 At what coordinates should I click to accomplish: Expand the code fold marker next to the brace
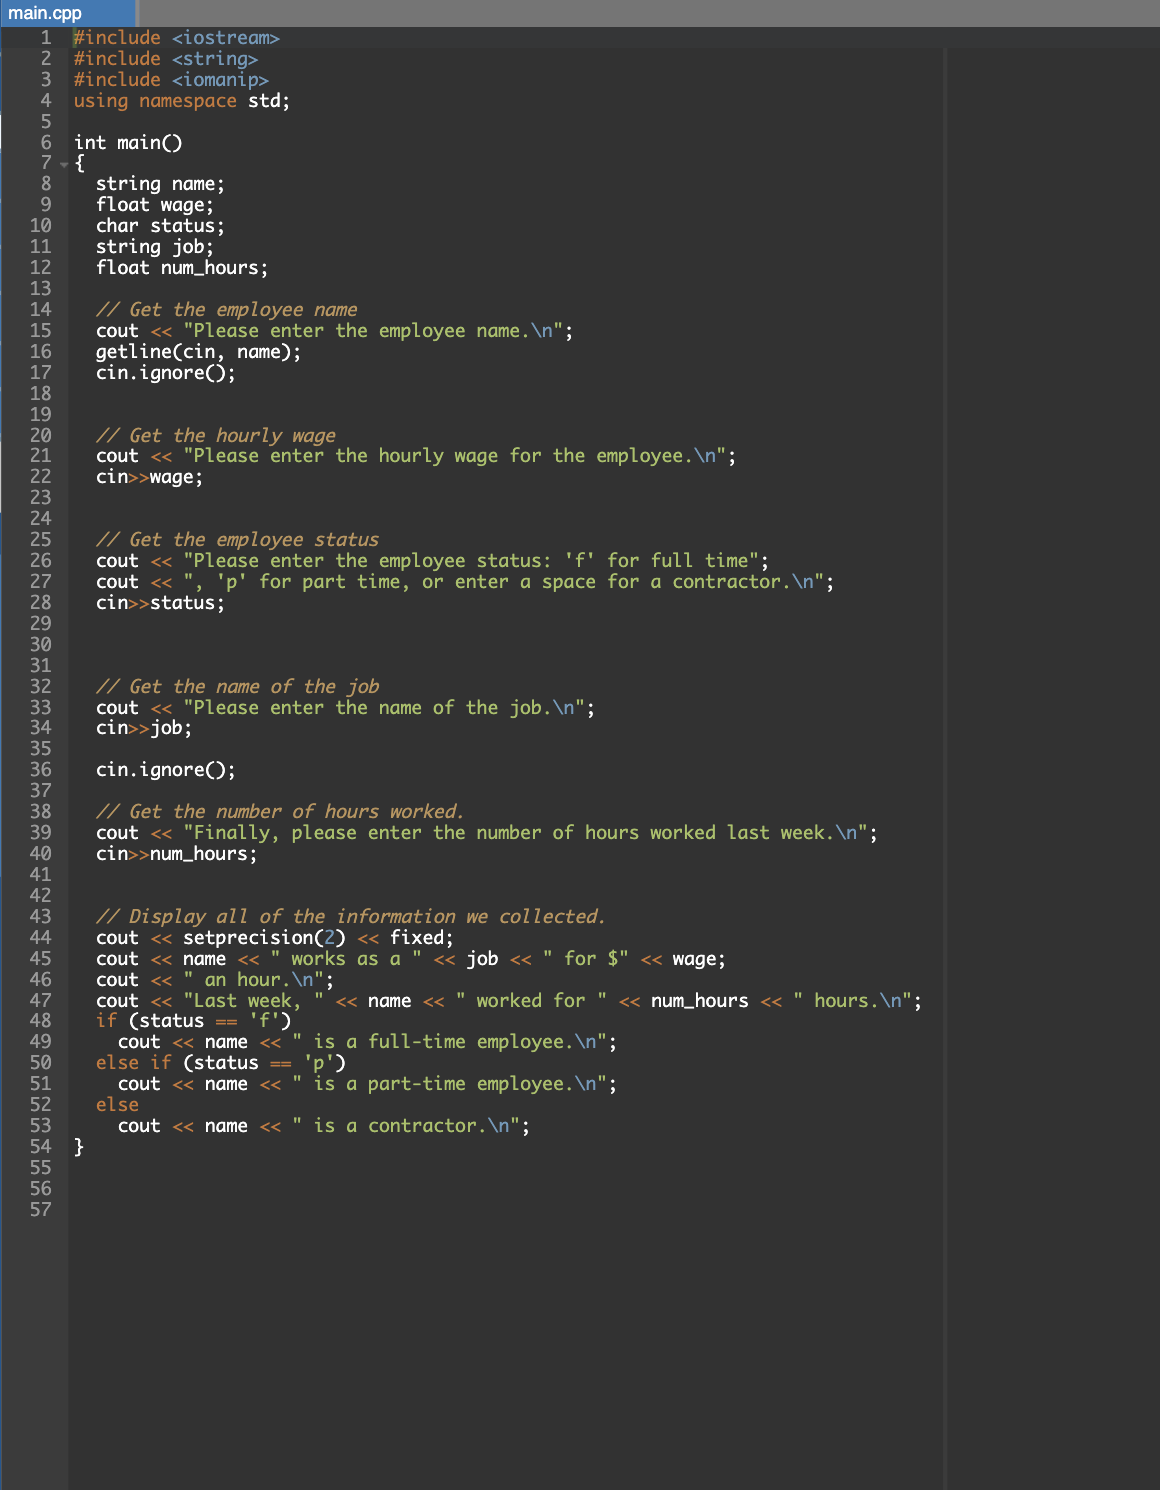[63, 162]
